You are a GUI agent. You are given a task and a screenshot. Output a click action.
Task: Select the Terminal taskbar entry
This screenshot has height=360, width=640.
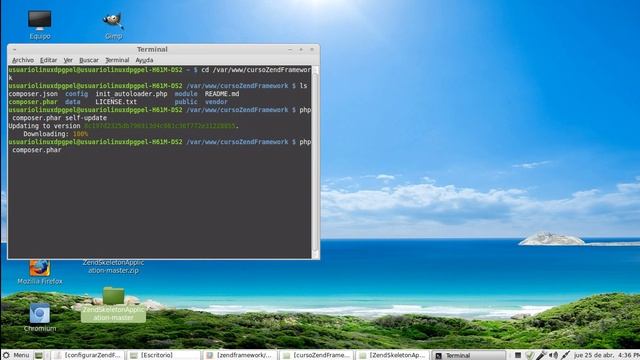point(469,355)
